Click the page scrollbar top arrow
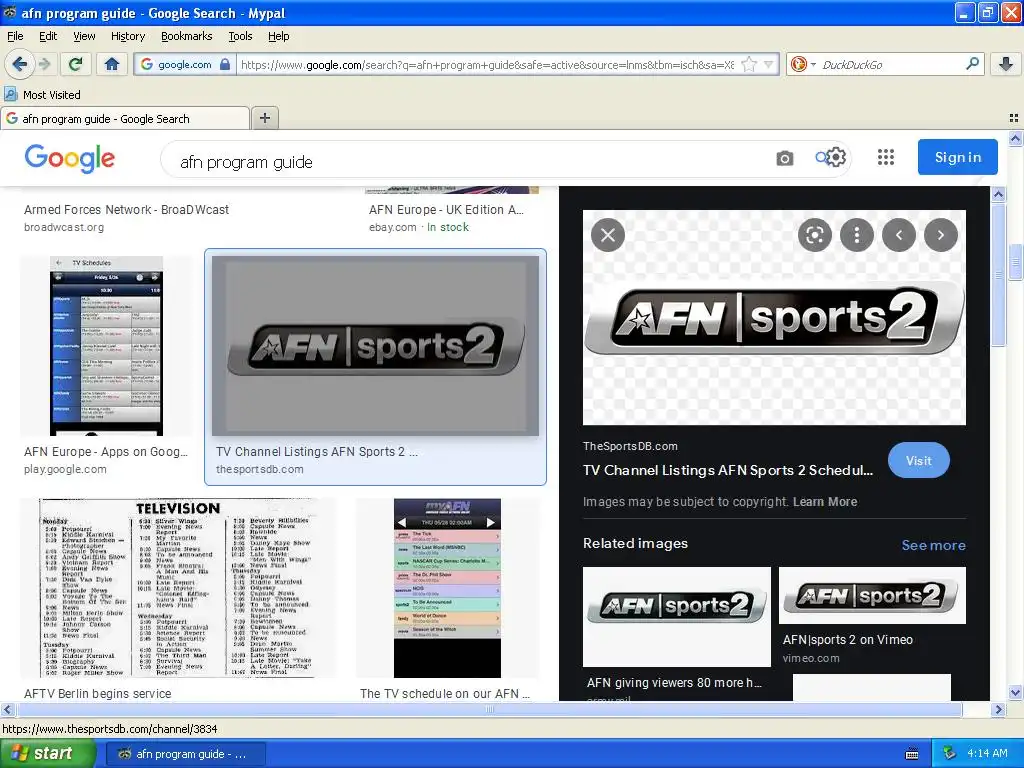 pos(1015,138)
